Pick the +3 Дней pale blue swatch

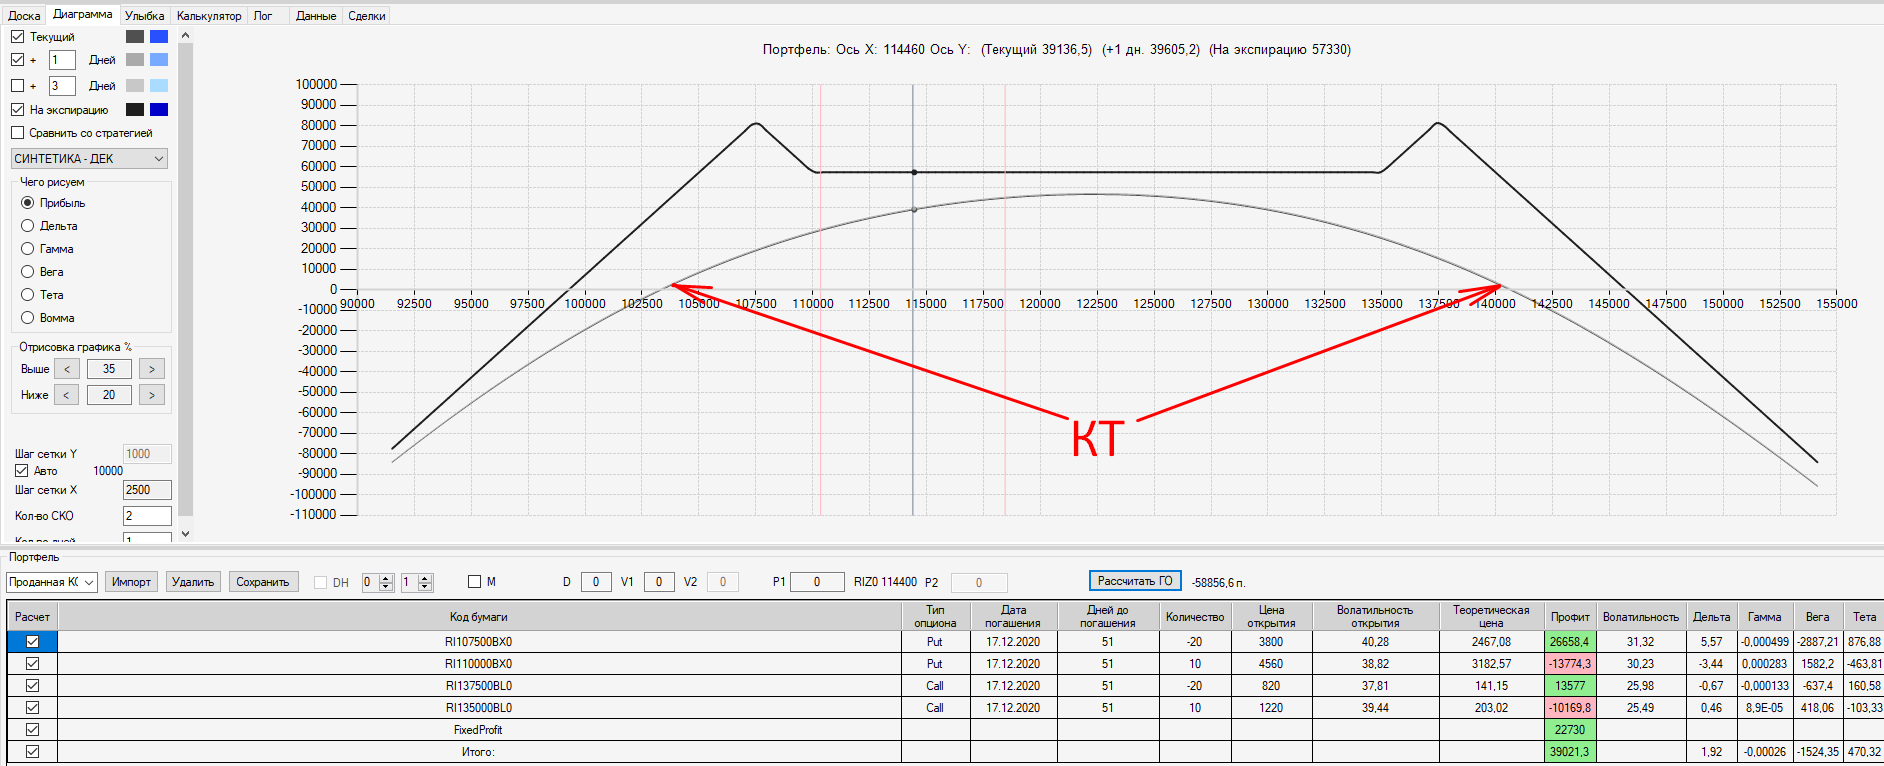pyautogui.click(x=159, y=86)
